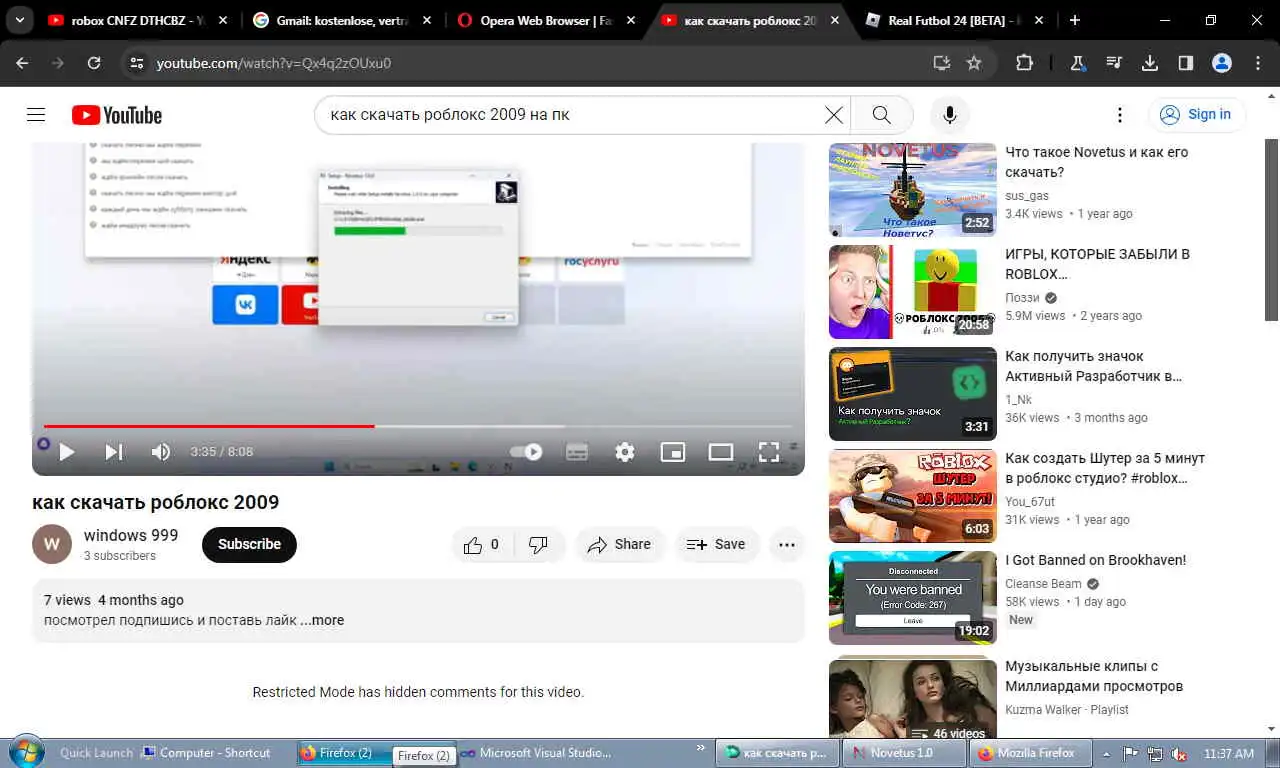Mute the video volume
This screenshot has width=1280, height=768.
click(x=160, y=452)
